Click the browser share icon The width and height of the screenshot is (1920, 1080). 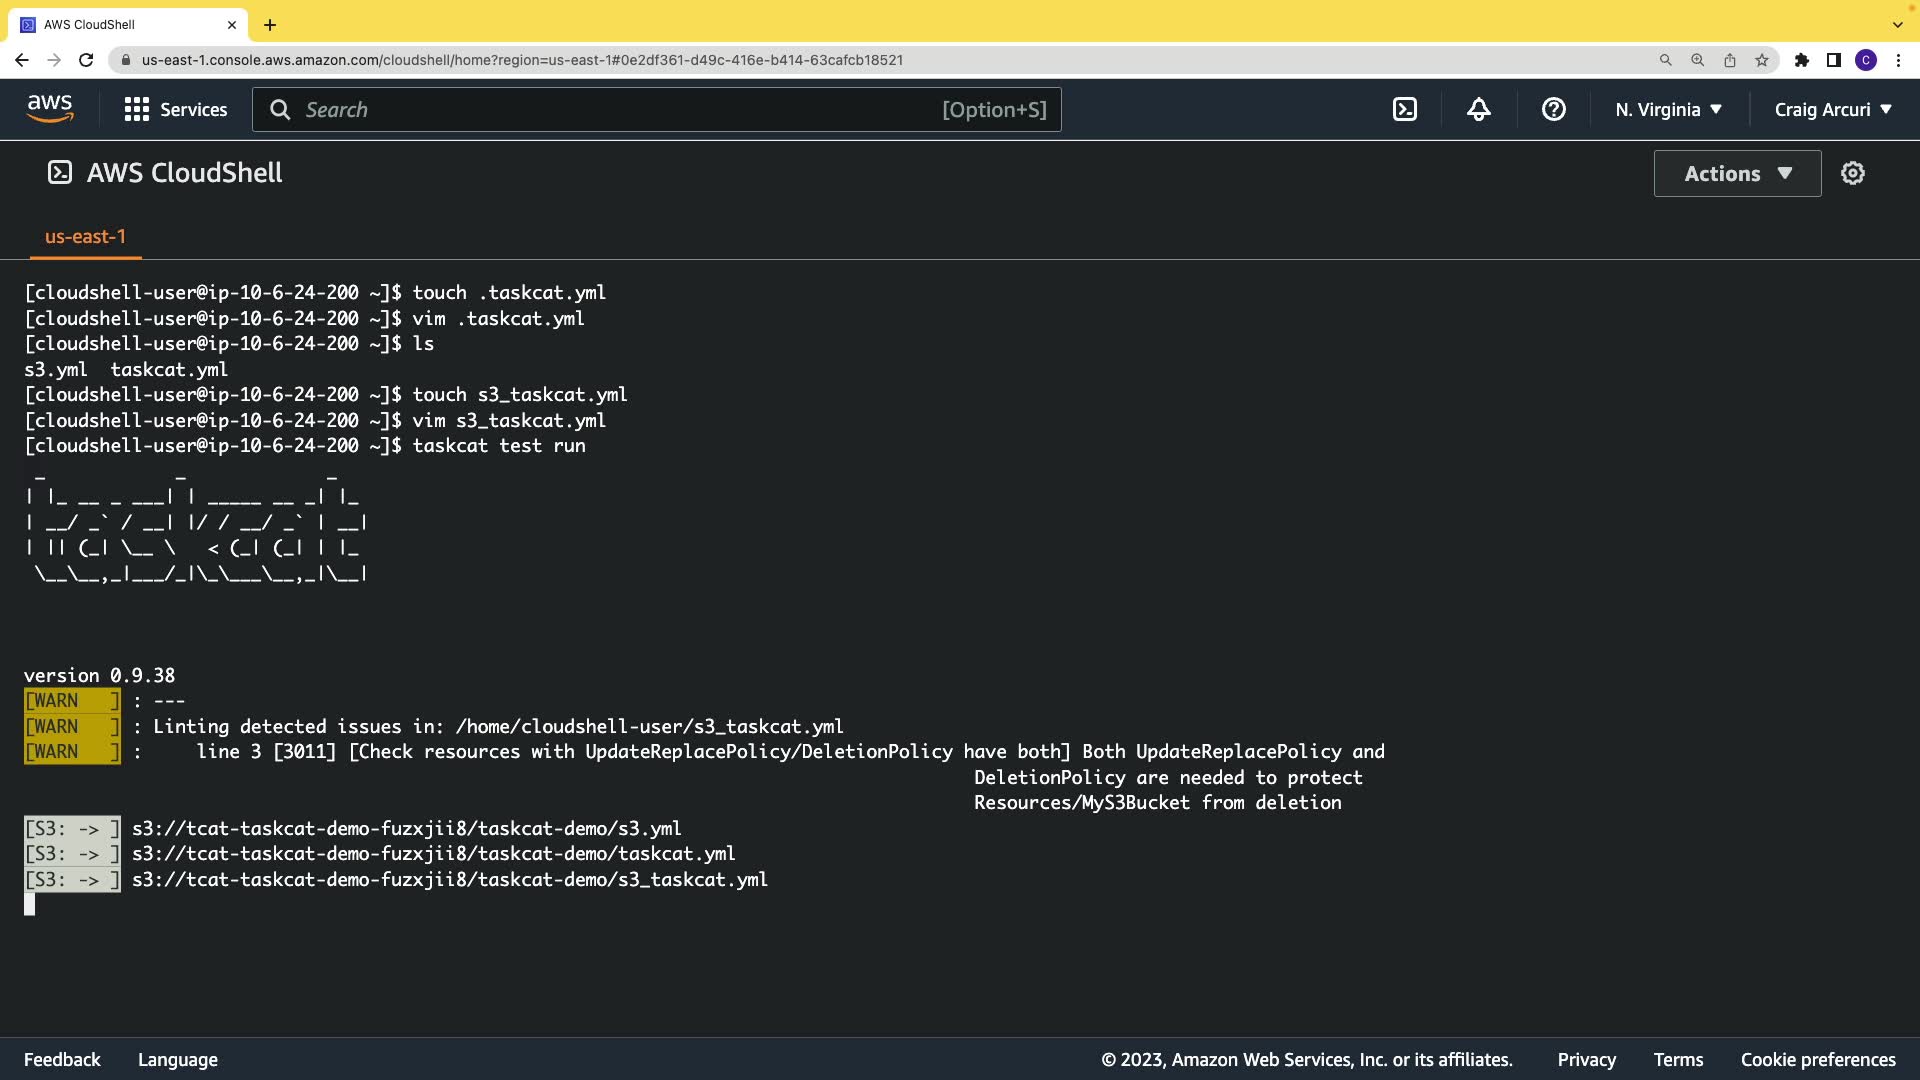(x=1729, y=60)
